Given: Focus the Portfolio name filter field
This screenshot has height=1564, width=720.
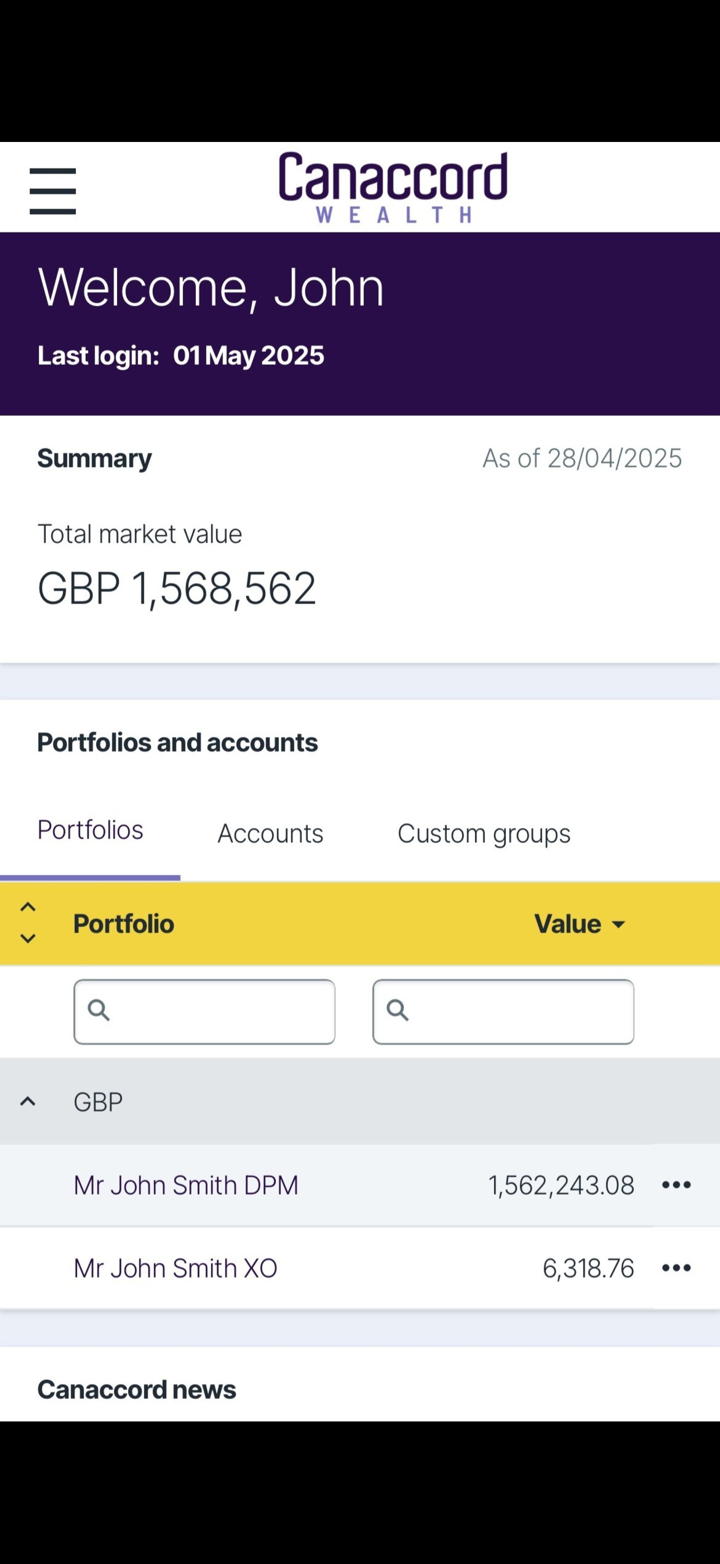Looking at the screenshot, I should [x=220, y=1012].
